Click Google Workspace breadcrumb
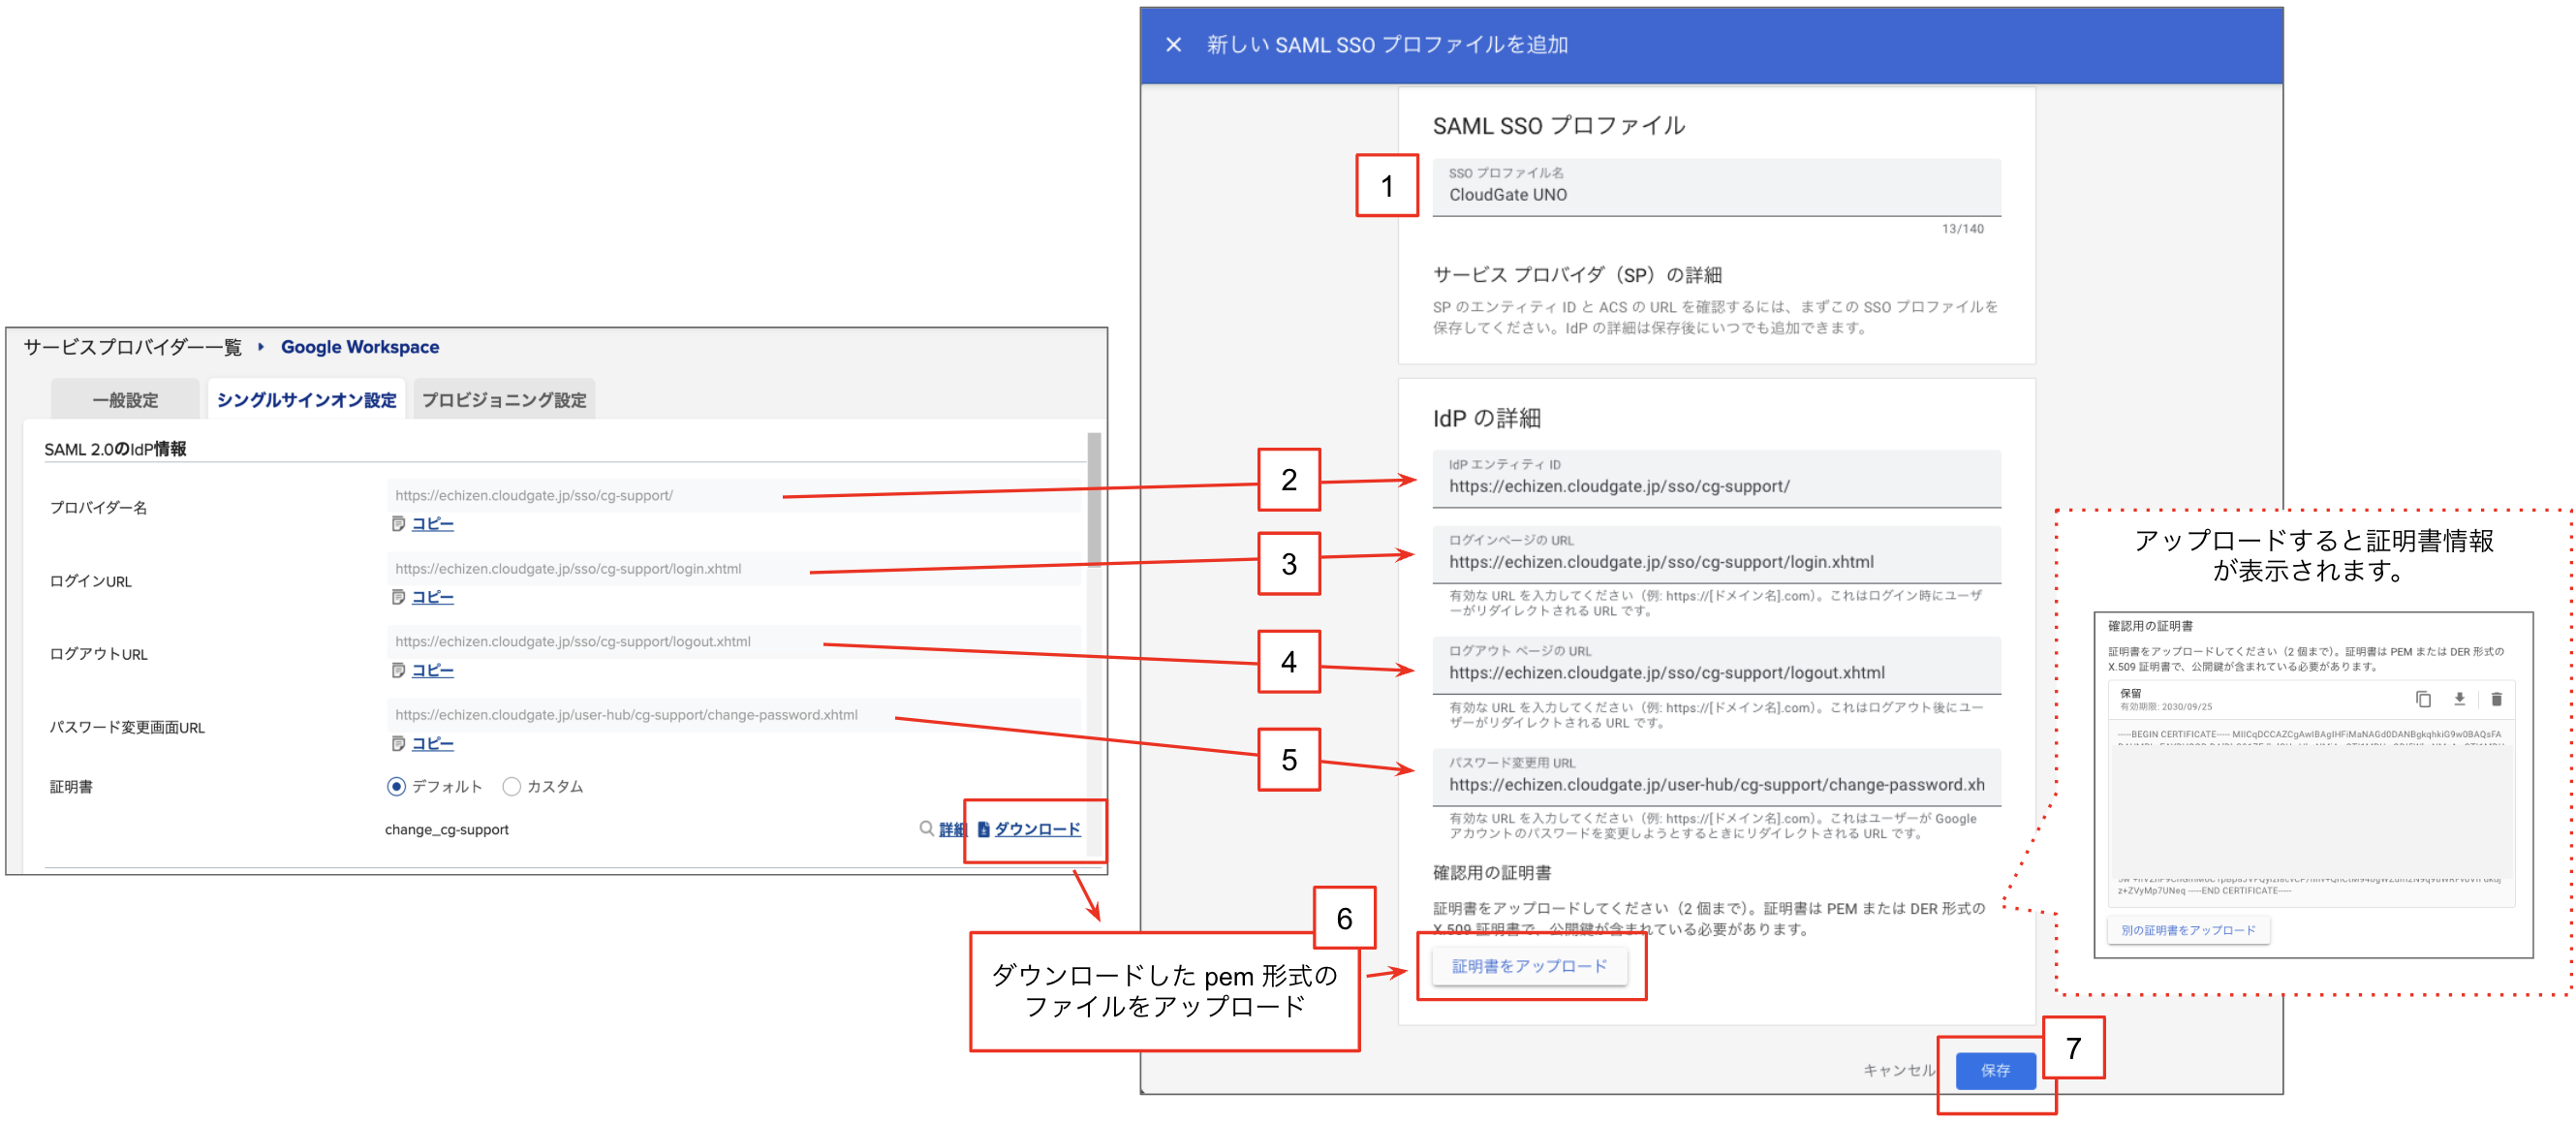Screen dimensions: 2576x1124 [x=360, y=347]
